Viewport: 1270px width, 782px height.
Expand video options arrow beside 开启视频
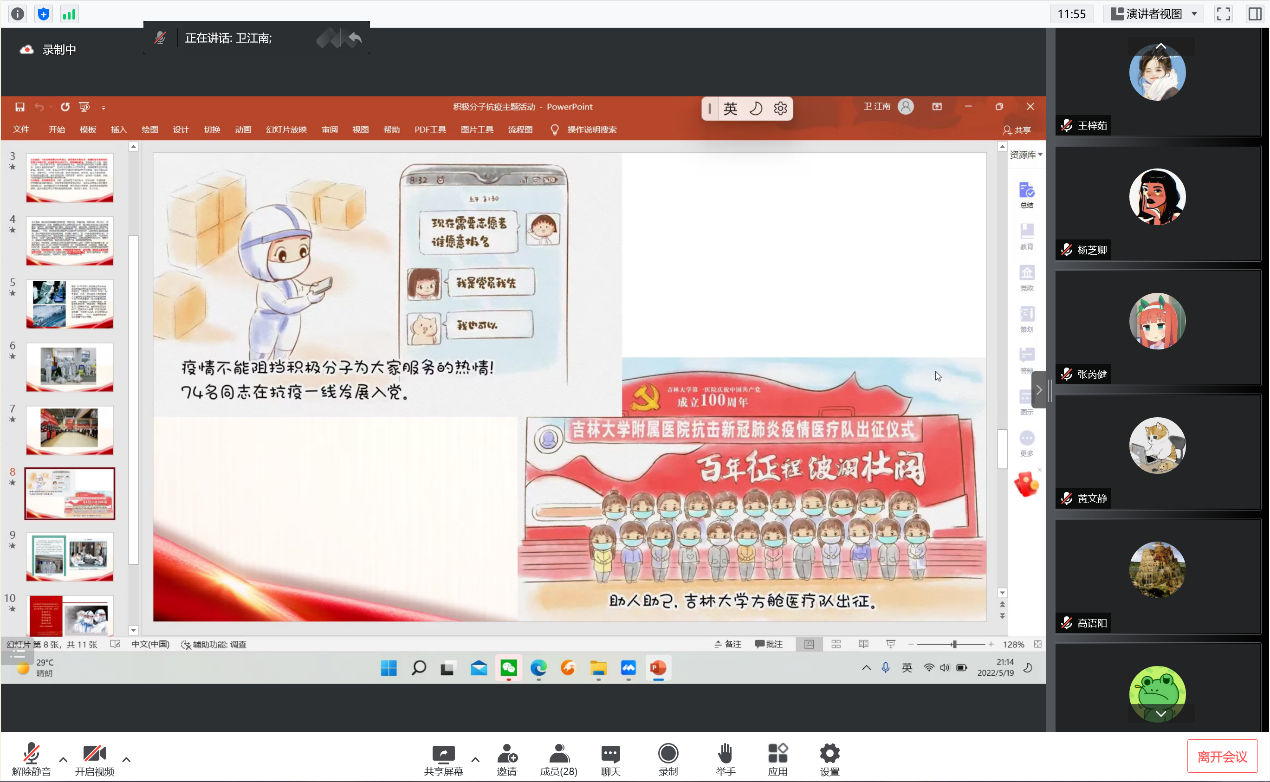click(126, 759)
